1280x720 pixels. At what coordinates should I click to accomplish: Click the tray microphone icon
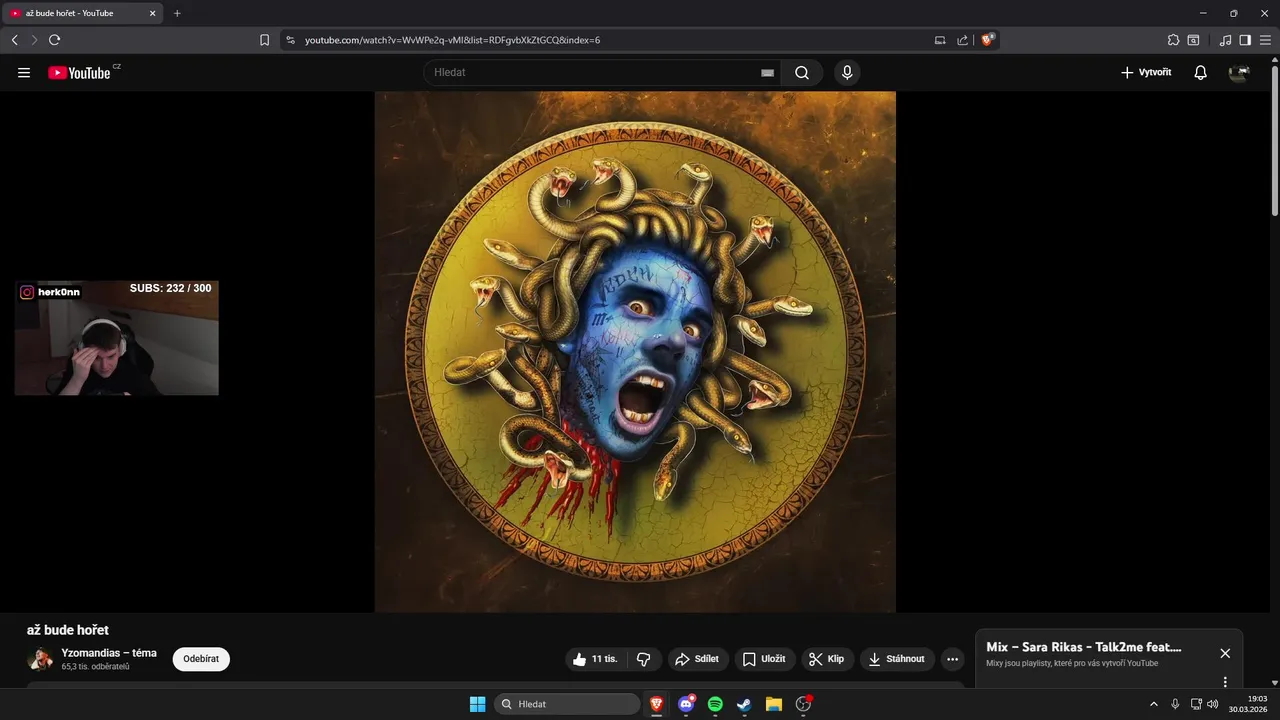[x=1175, y=704]
